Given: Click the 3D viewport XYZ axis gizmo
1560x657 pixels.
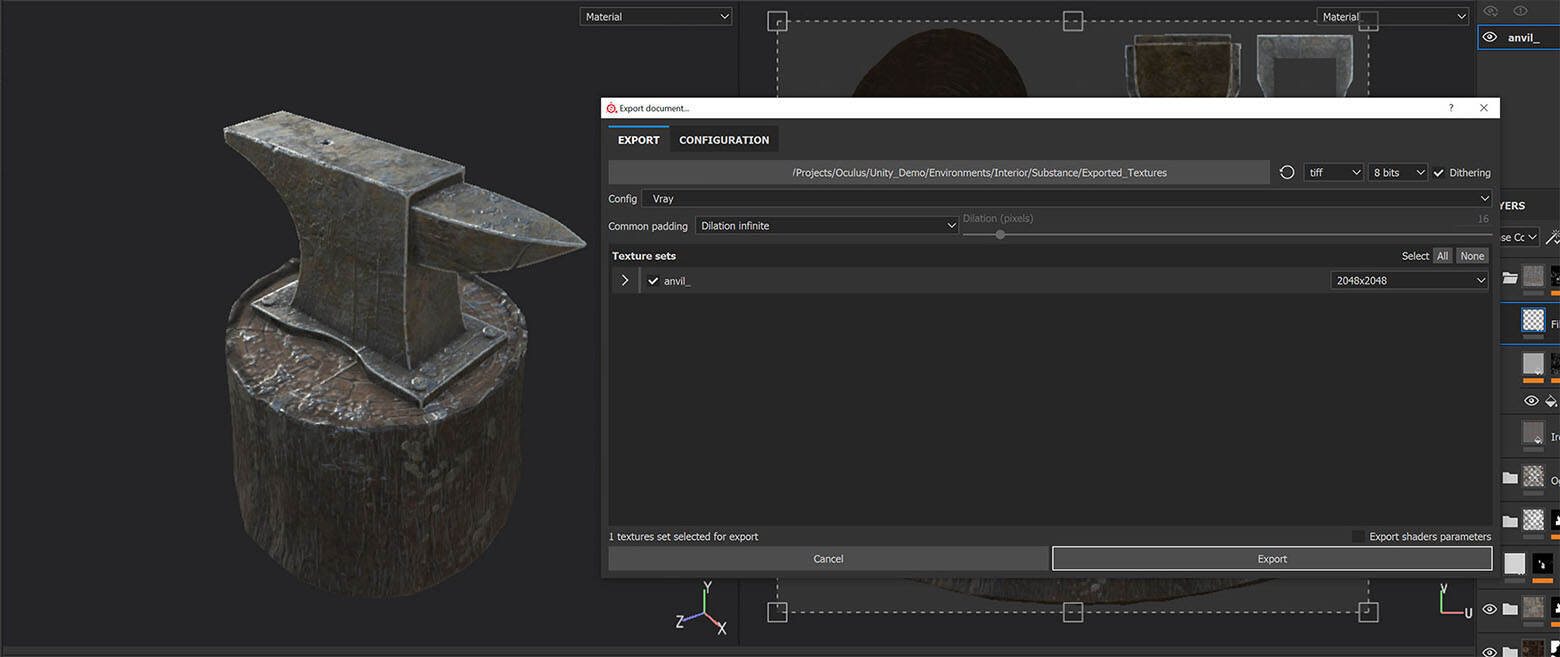Looking at the screenshot, I should [x=703, y=610].
